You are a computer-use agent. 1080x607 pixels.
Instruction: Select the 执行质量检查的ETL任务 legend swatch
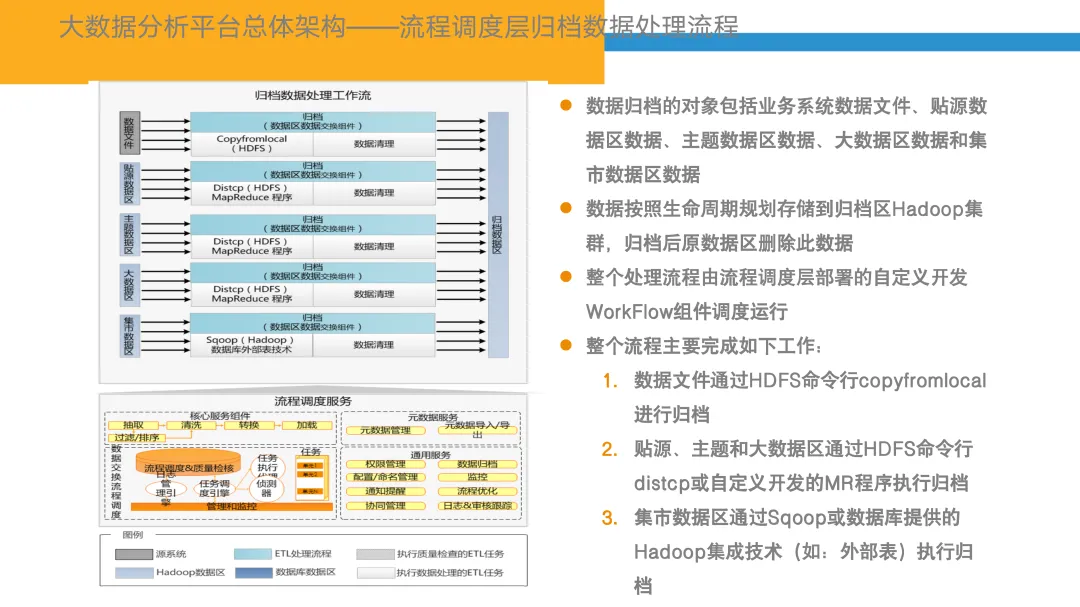tap(375, 554)
